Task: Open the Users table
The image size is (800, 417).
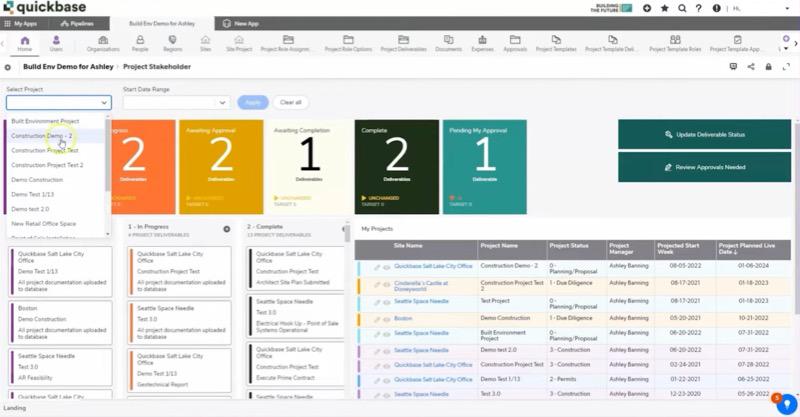Action: click(x=56, y=43)
